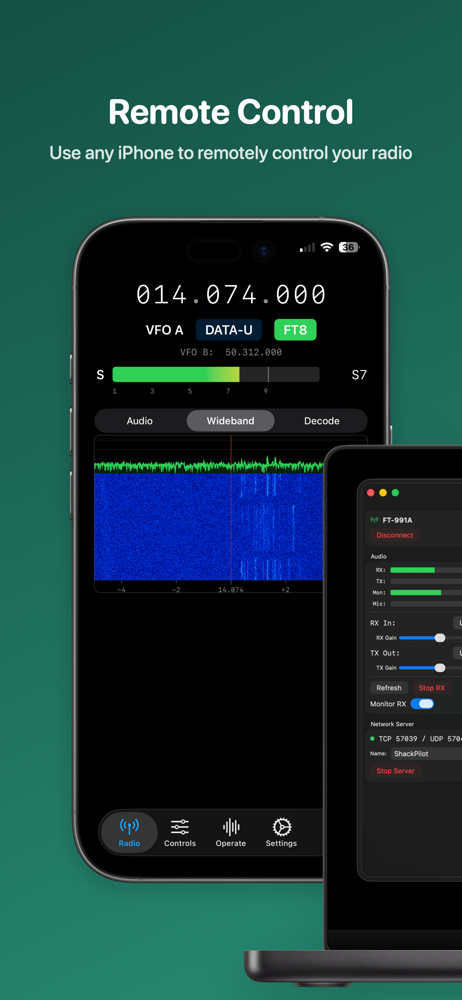Switch to the Decode tab

[x=322, y=421]
